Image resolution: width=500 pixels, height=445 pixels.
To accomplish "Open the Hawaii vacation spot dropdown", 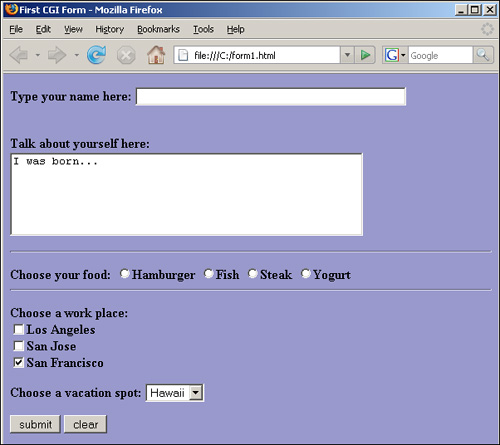I will click(175, 393).
